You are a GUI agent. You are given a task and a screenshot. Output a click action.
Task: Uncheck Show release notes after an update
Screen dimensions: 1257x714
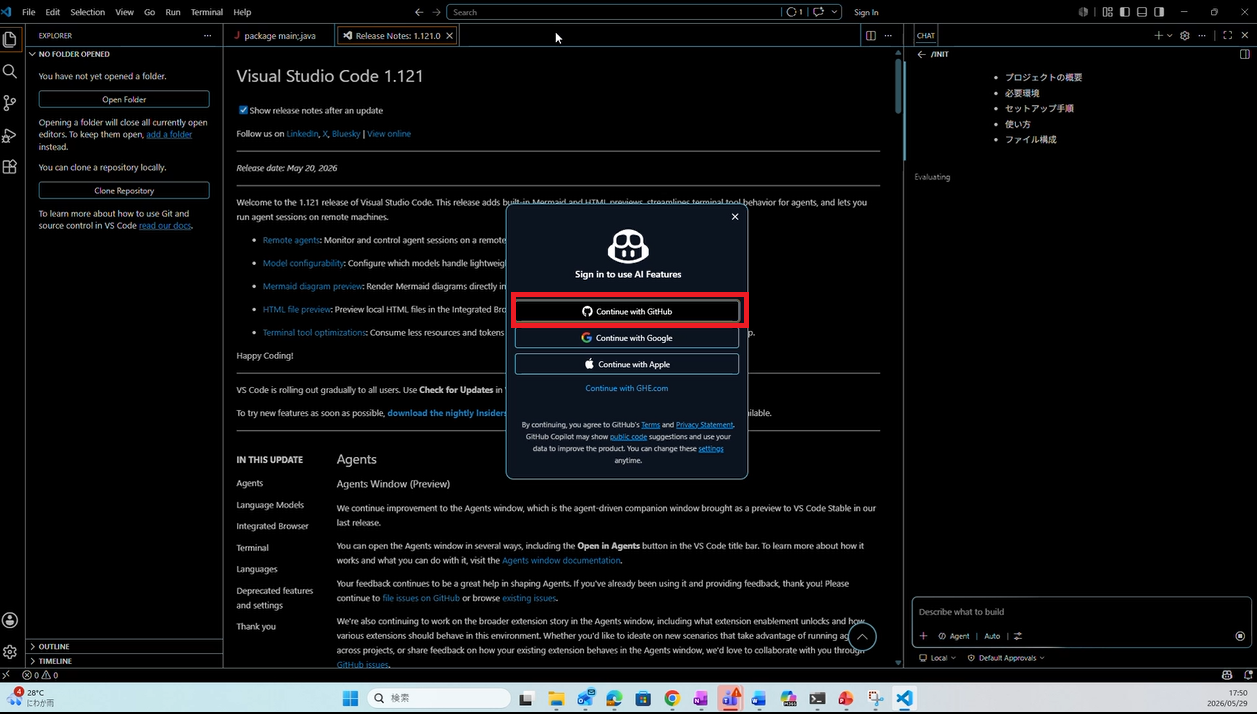[x=243, y=110]
